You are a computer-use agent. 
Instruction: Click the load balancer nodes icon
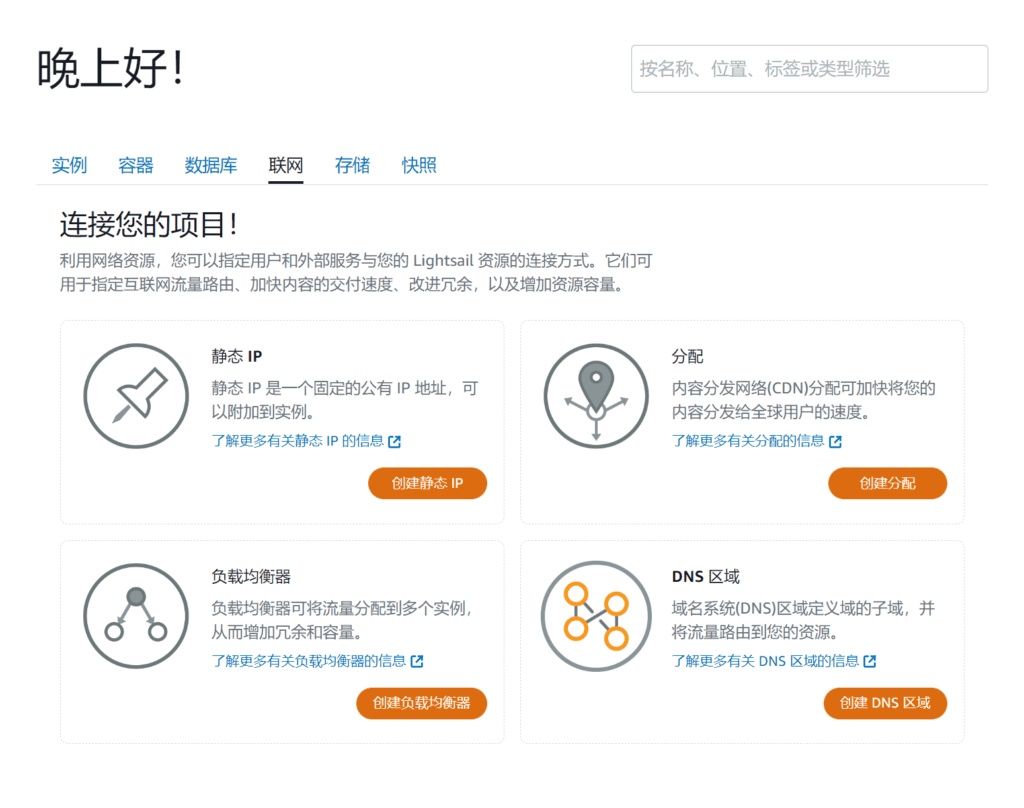[136, 615]
